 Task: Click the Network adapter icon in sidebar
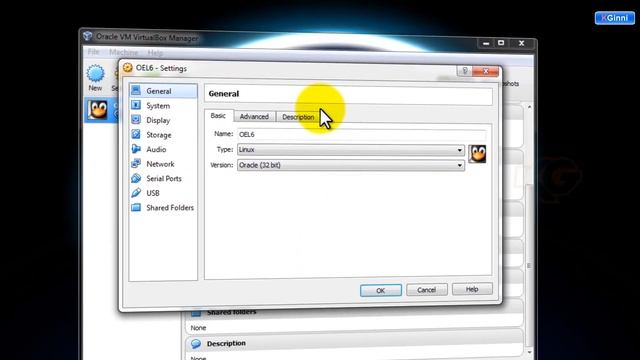[x=136, y=164]
